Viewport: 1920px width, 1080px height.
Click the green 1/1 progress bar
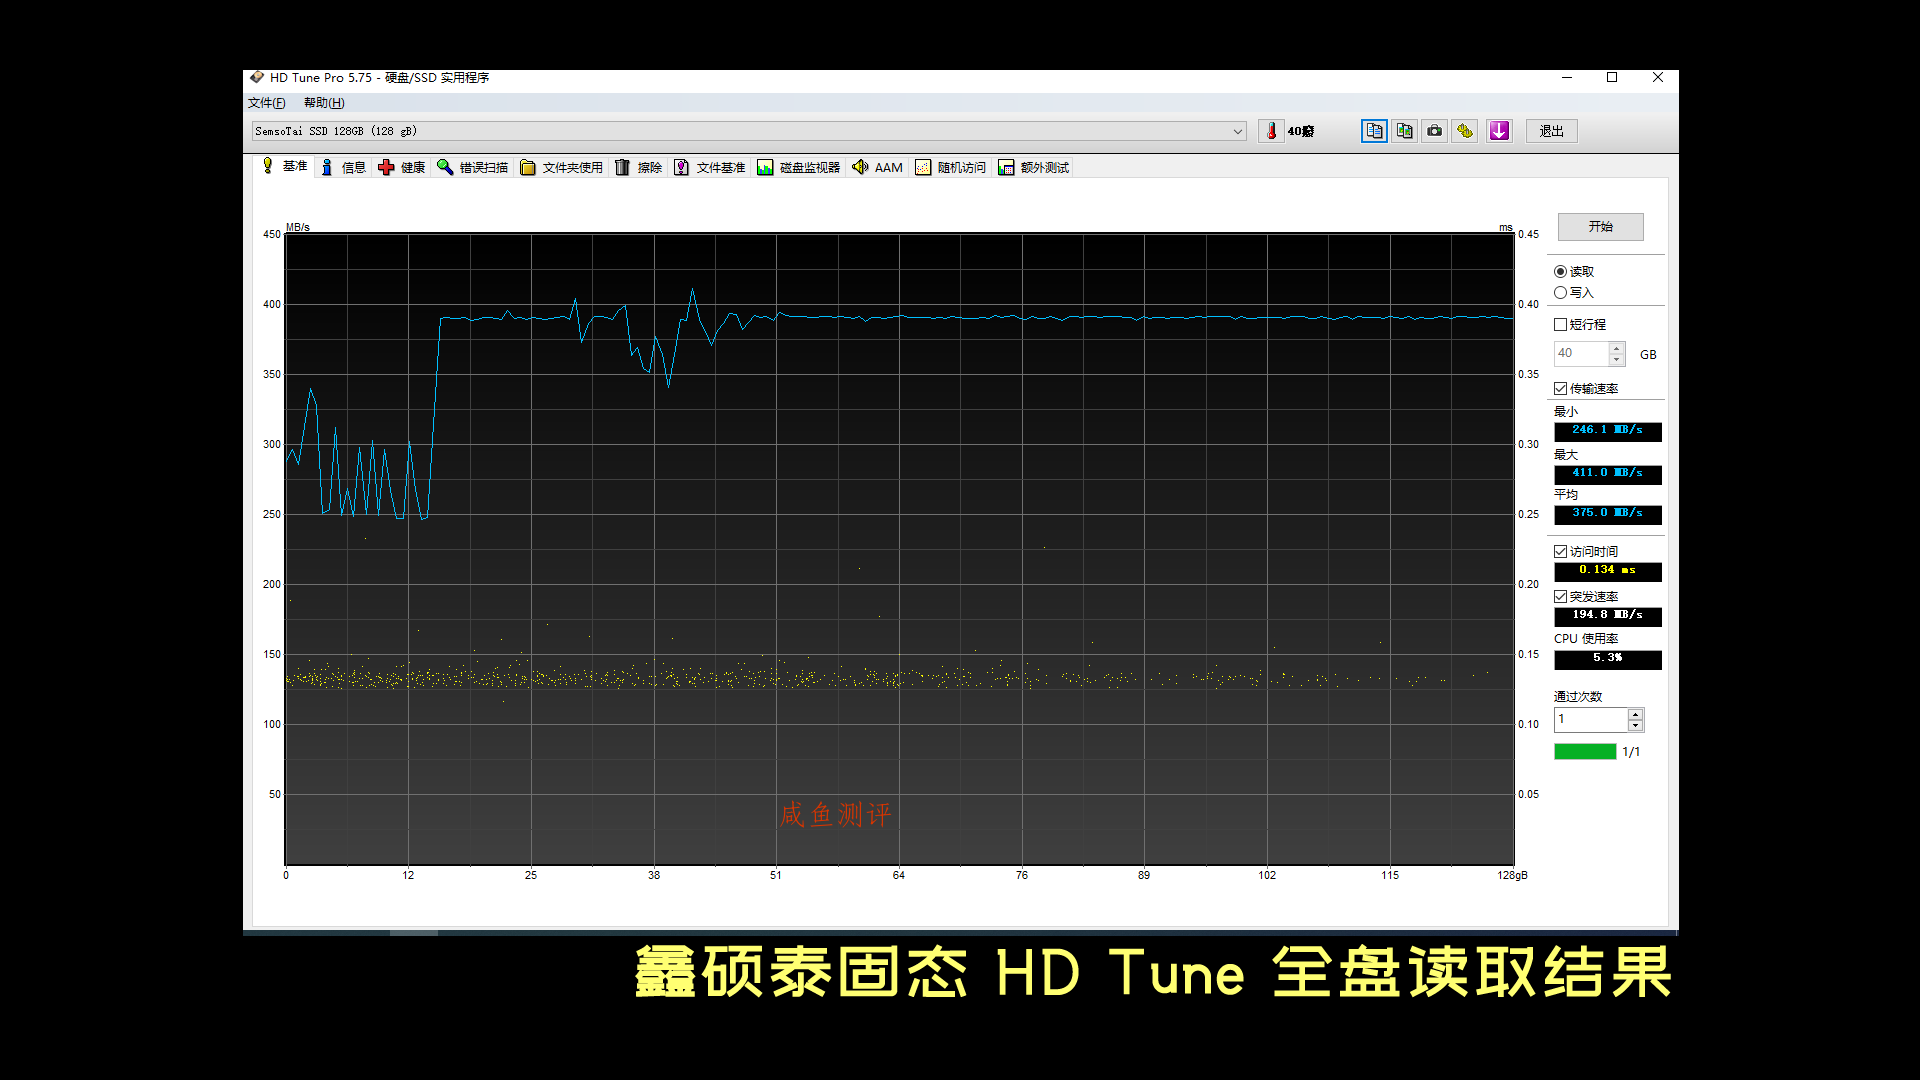coord(1585,752)
